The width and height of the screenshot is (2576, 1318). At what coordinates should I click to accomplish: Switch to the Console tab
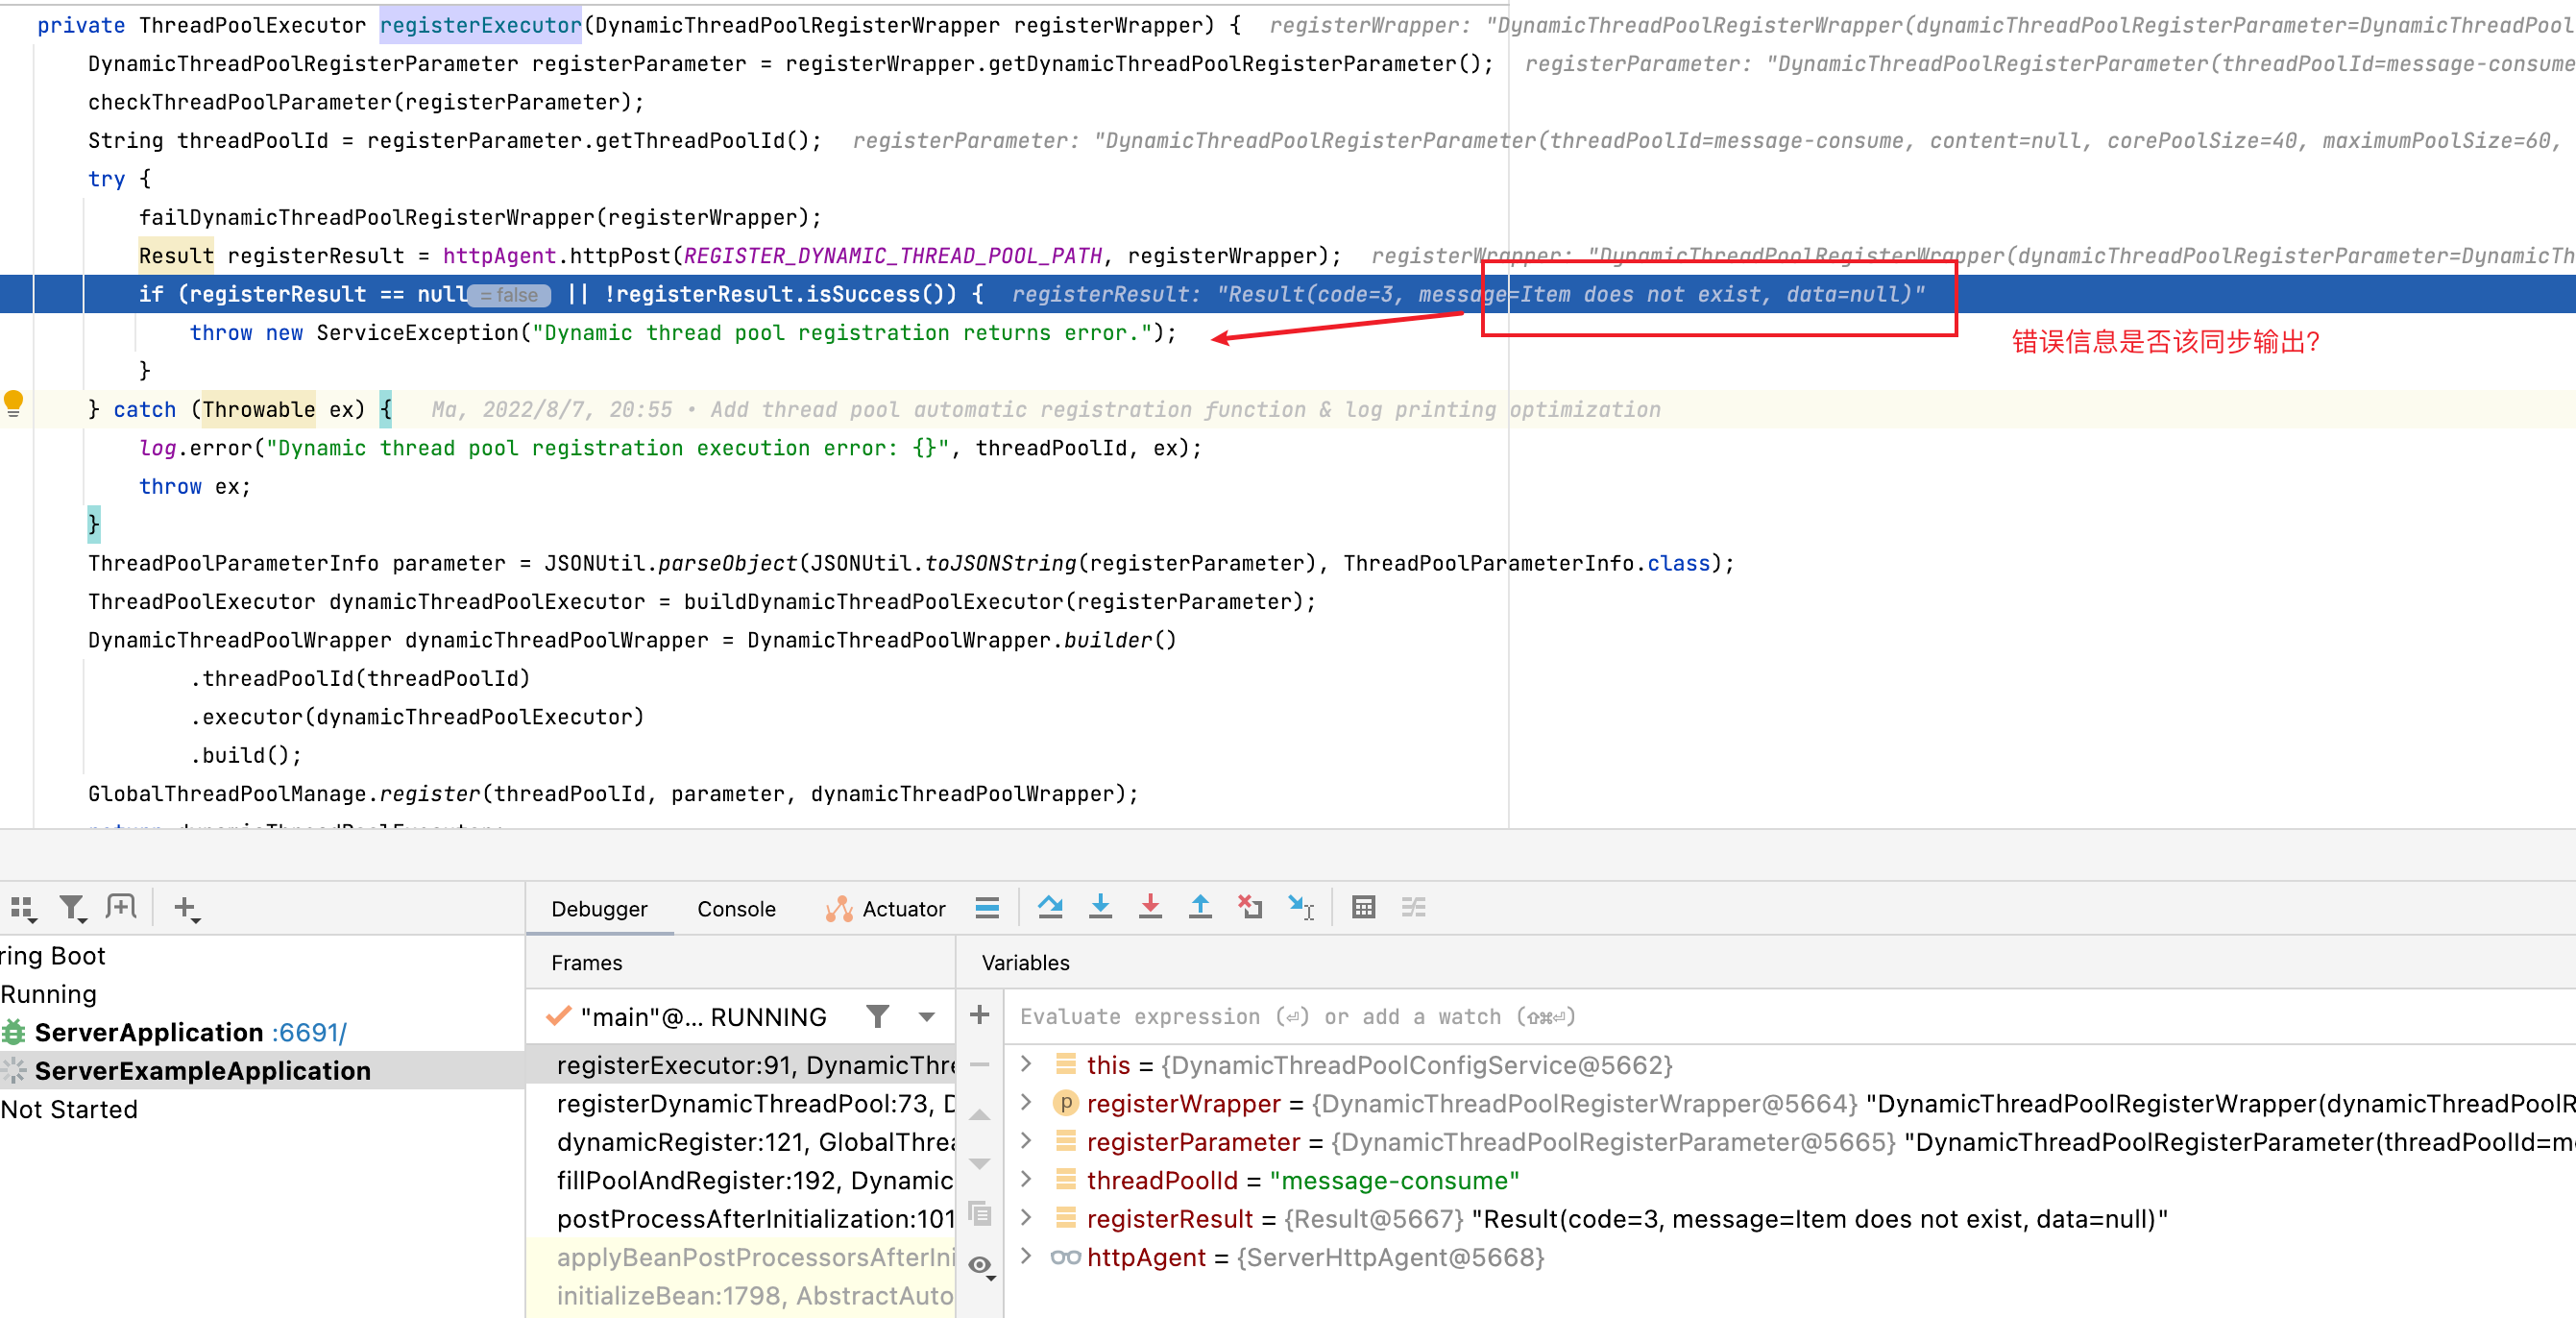tap(736, 908)
